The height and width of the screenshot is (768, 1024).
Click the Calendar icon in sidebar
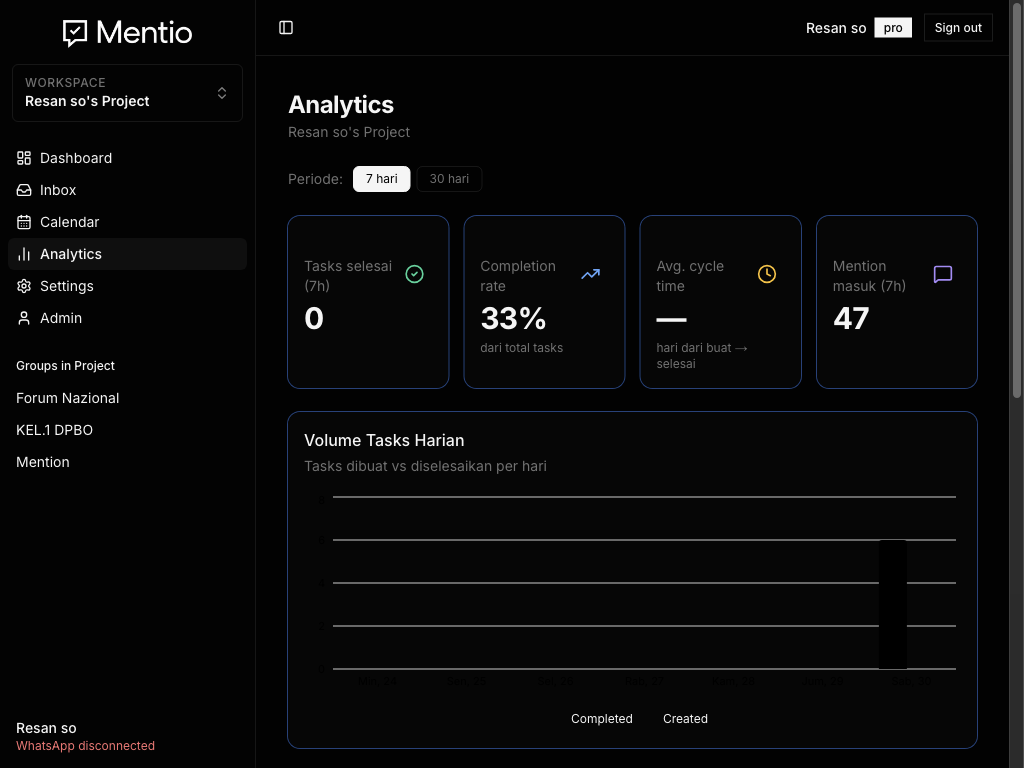24,222
